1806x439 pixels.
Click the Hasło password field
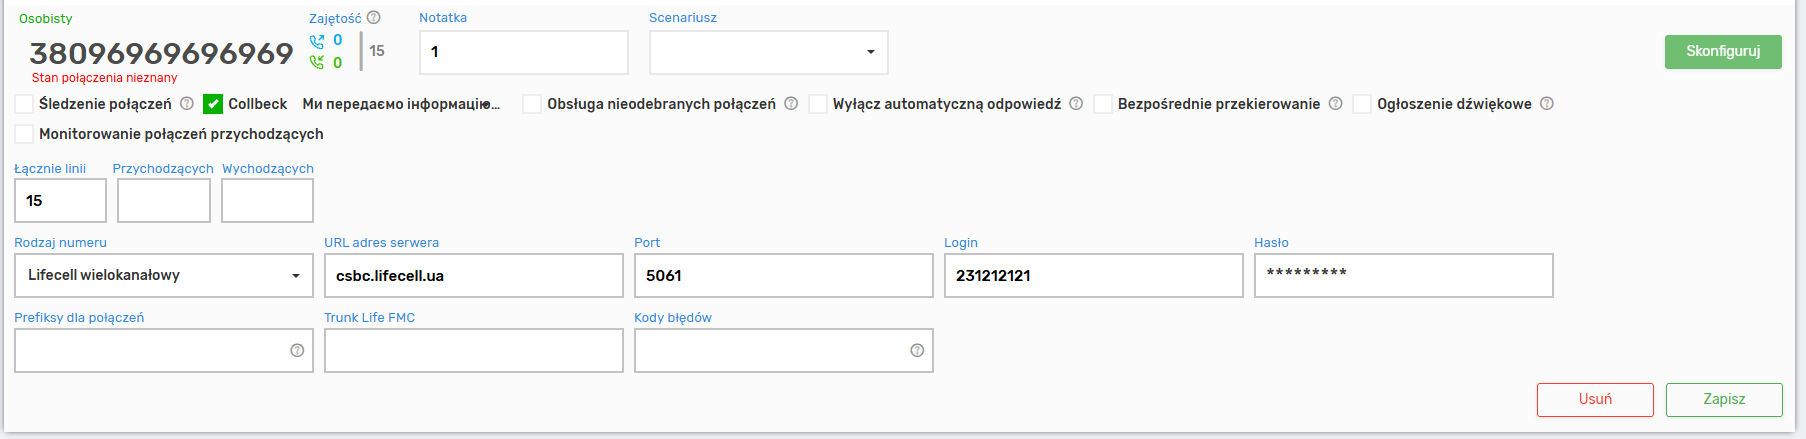click(x=1403, y=276)
